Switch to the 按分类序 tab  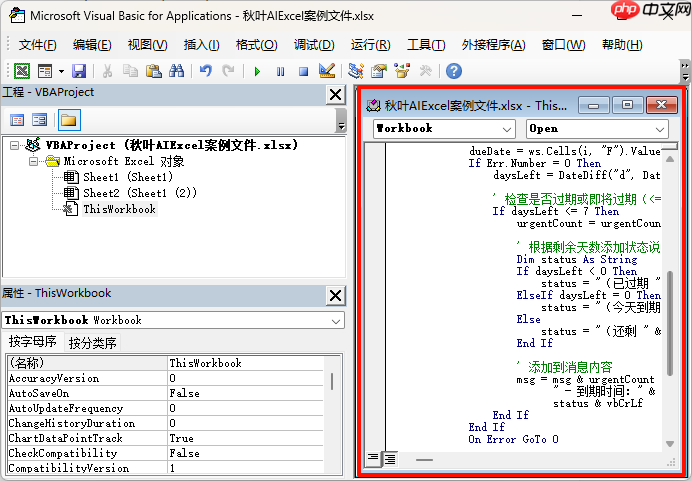[92, 343]
